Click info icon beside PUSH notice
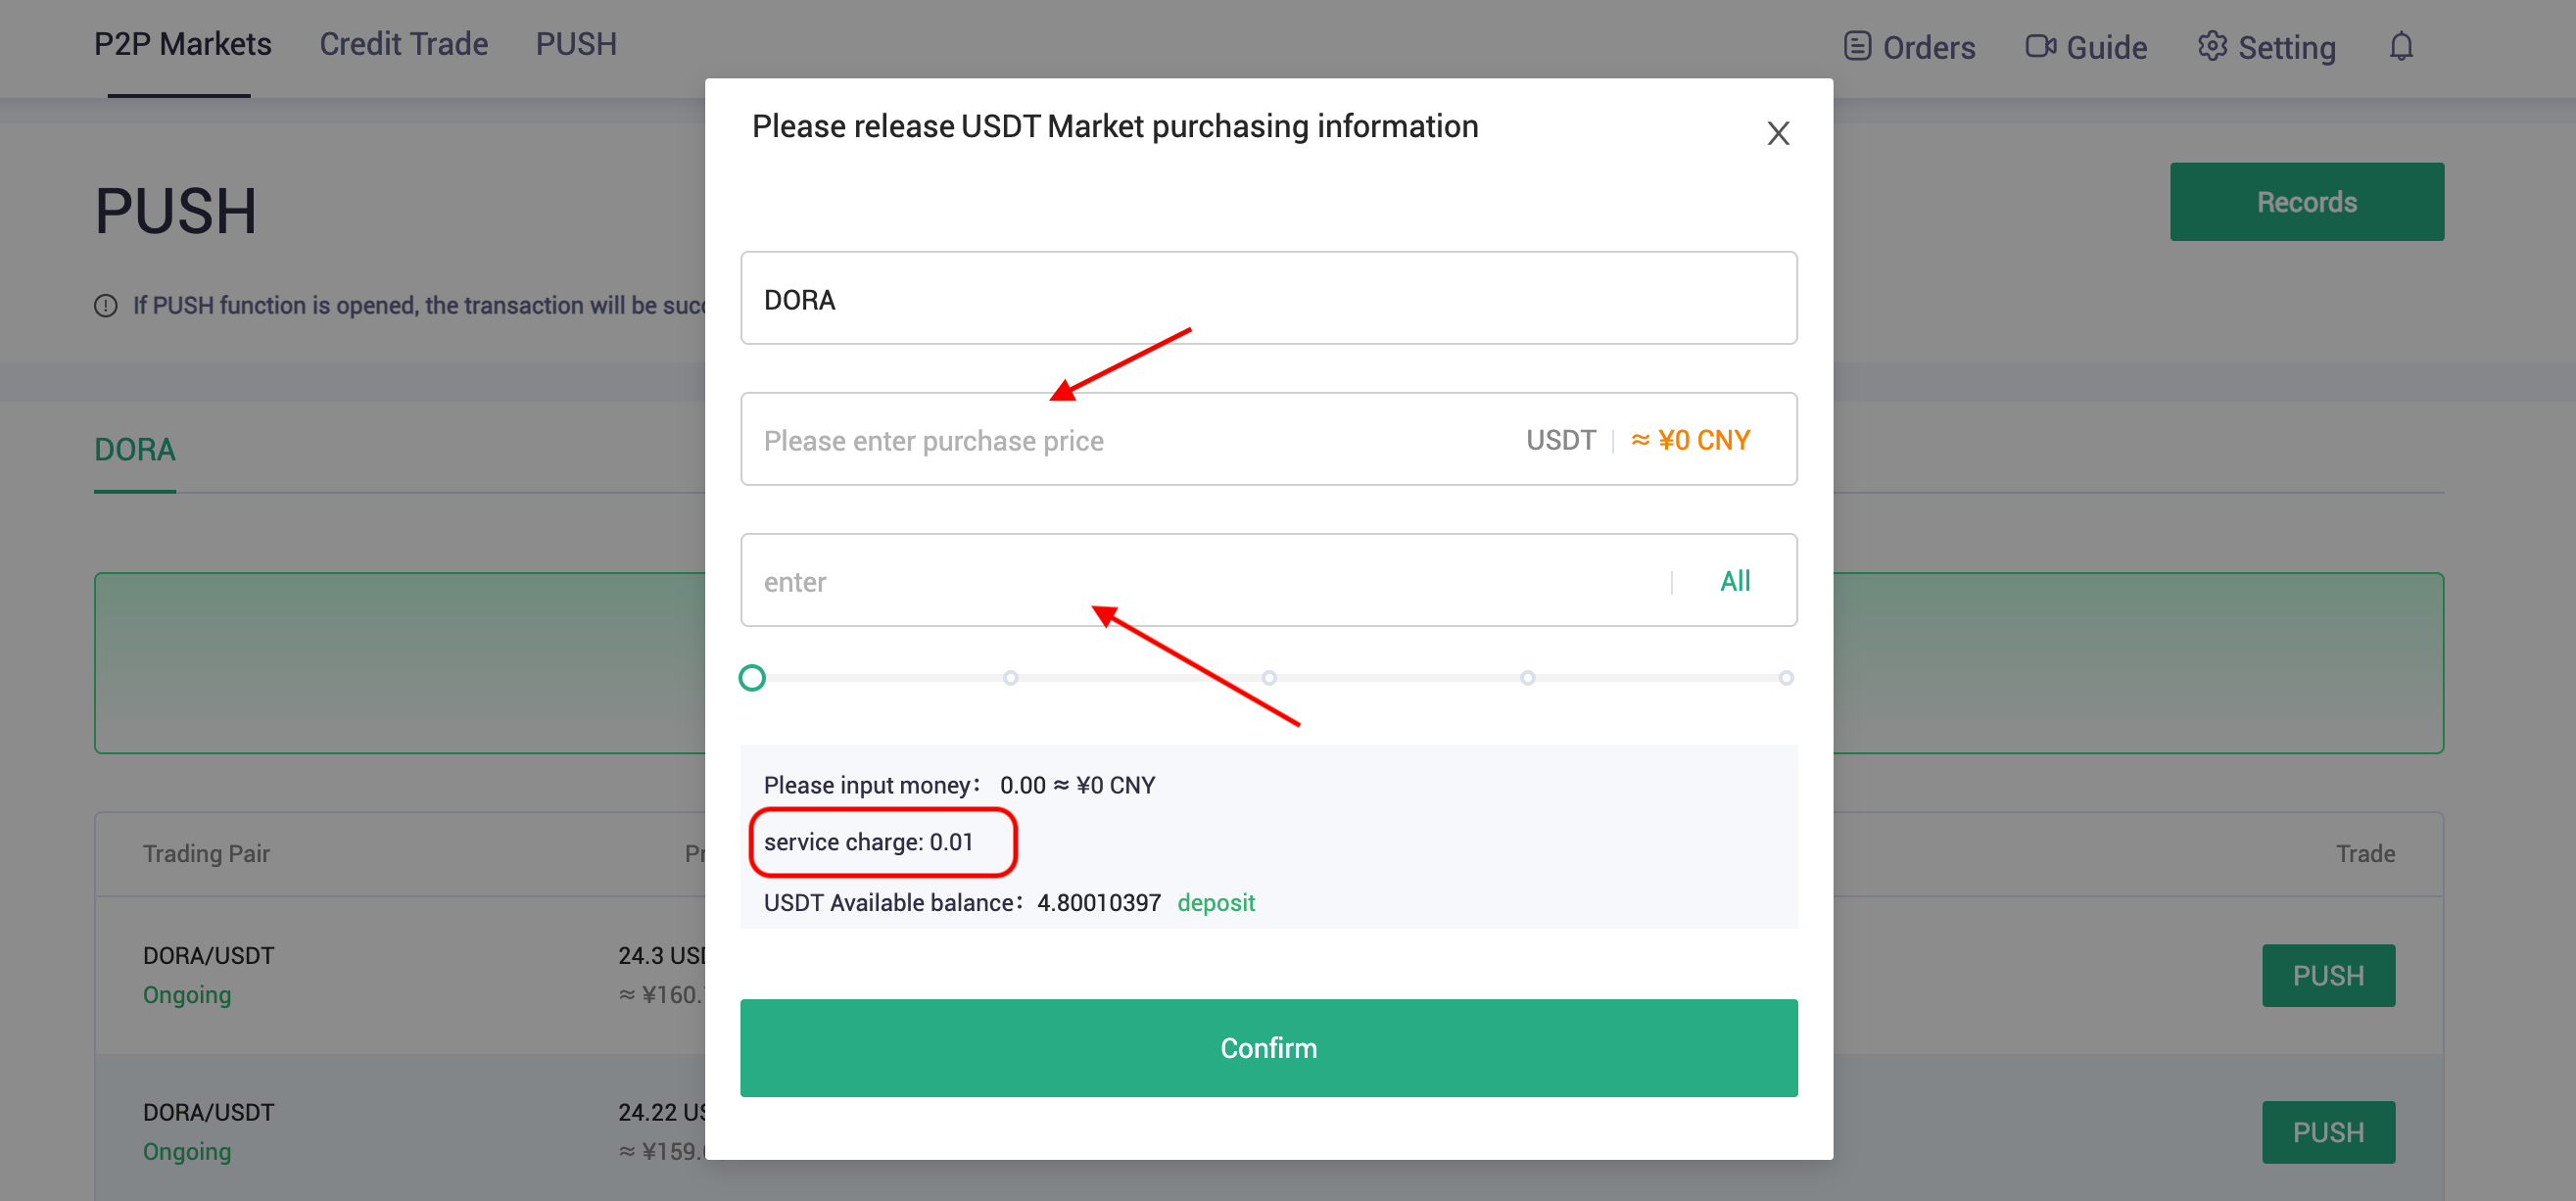2576x1201 pixels. [x=106, y=306]
